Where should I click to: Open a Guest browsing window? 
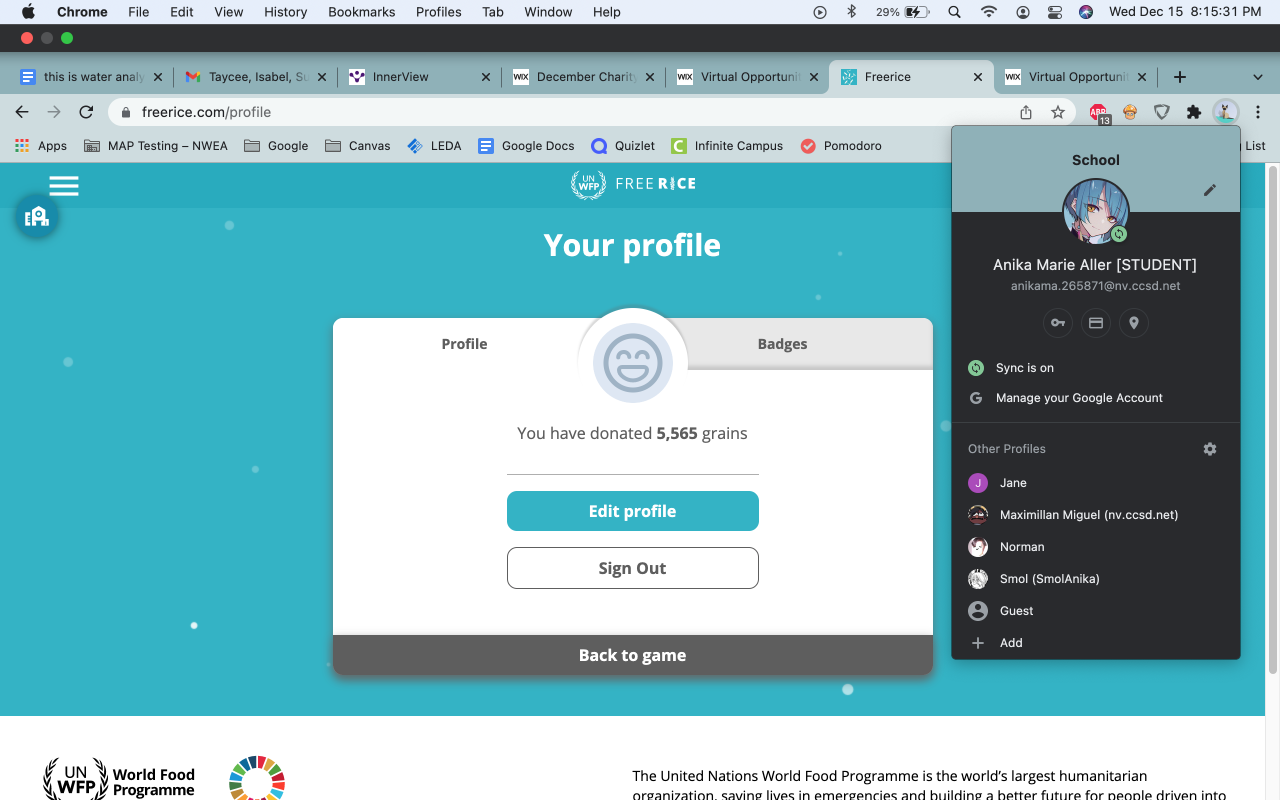(x=1096, y=611)
